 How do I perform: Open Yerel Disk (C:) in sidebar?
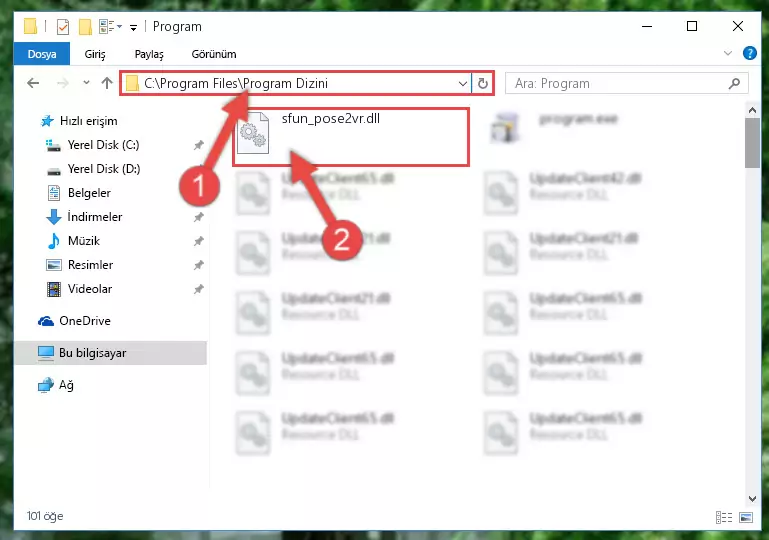[x=103, y=145]
